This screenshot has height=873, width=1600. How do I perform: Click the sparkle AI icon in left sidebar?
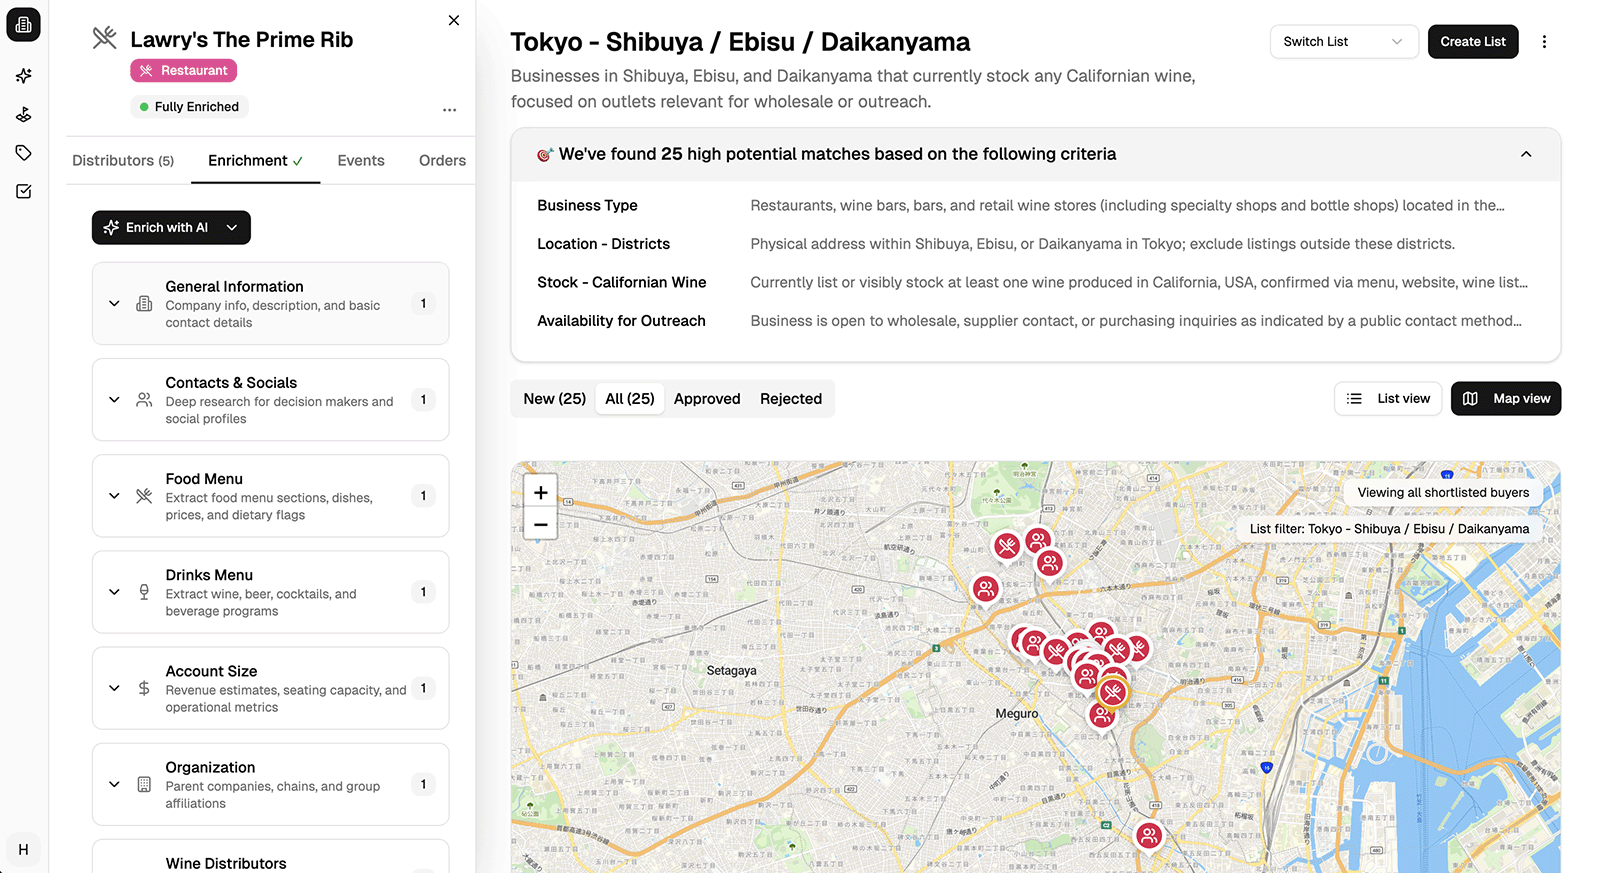pos(24,76)
